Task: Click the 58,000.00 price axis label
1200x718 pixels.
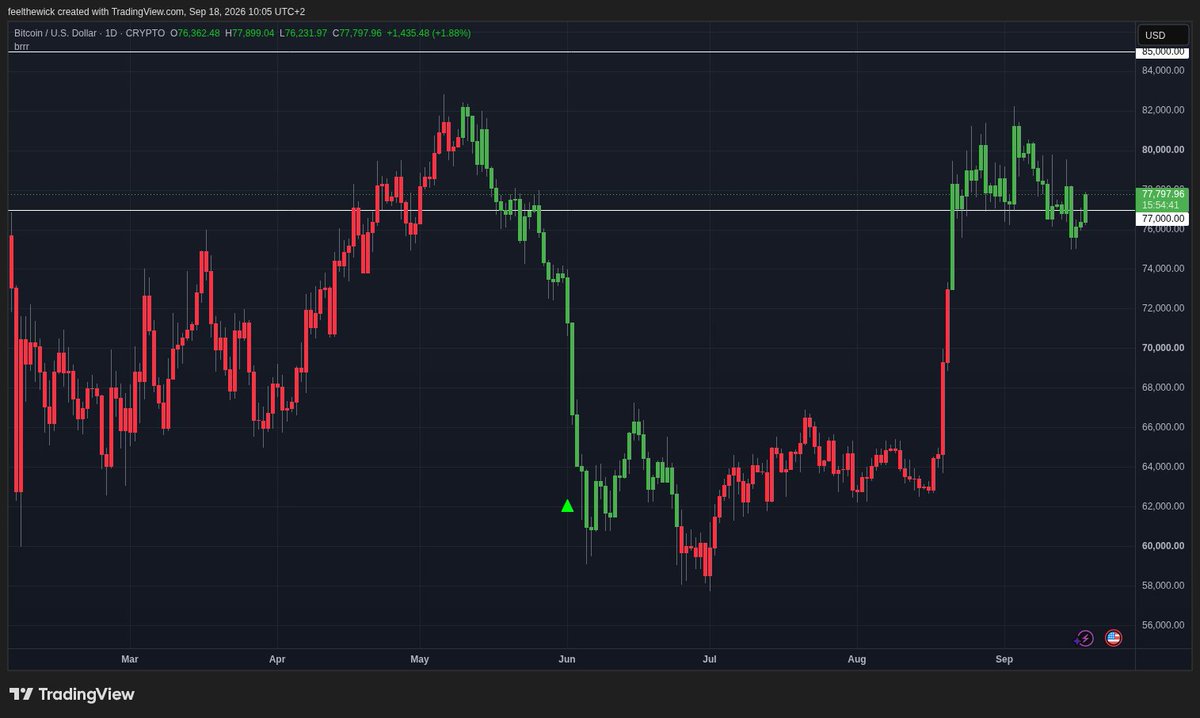Action: (1163, 585)
